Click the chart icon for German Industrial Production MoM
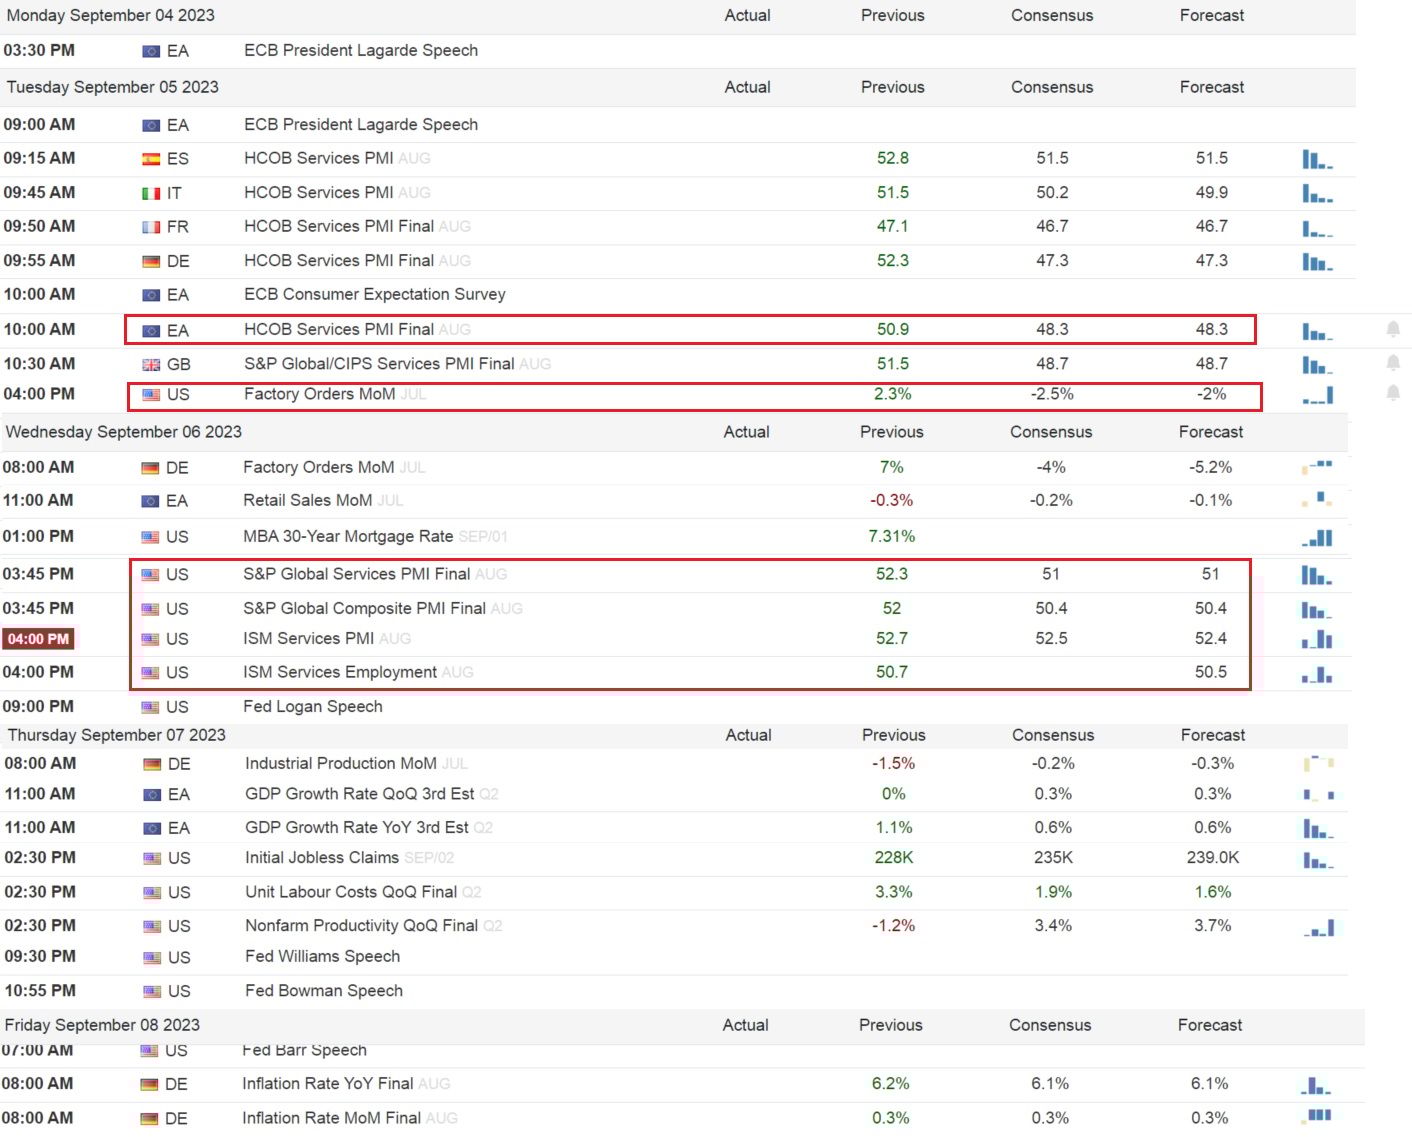Screen dimensions: 1412x1139 1318,764
